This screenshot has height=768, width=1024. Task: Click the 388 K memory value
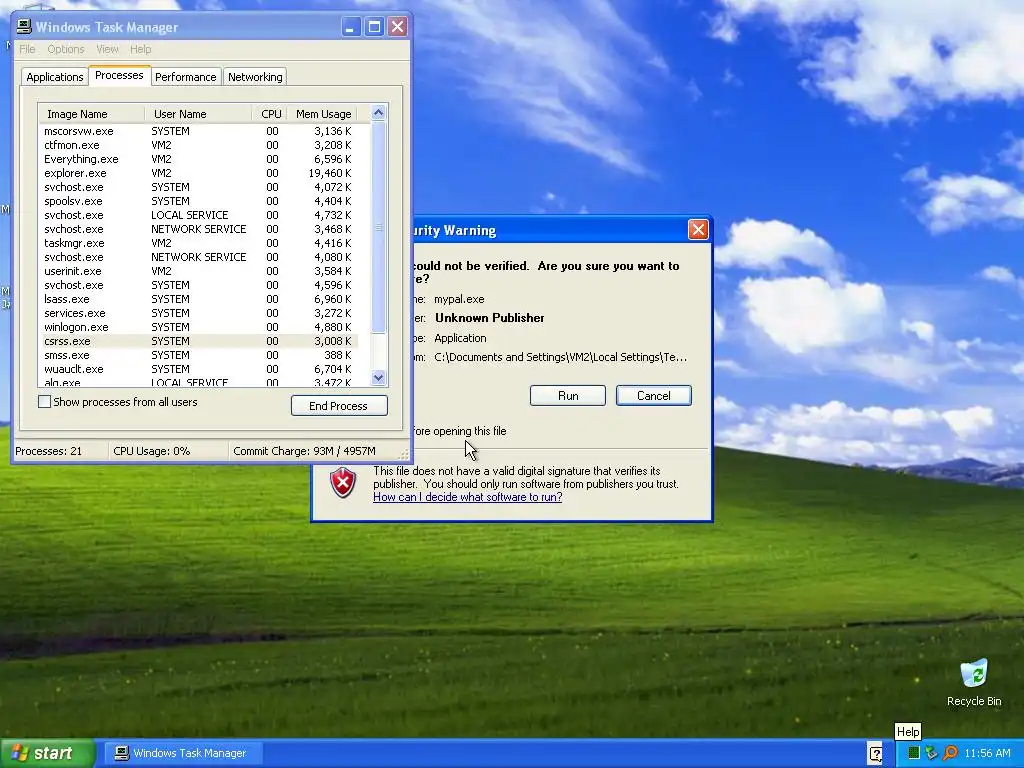(x=338, y=355)
